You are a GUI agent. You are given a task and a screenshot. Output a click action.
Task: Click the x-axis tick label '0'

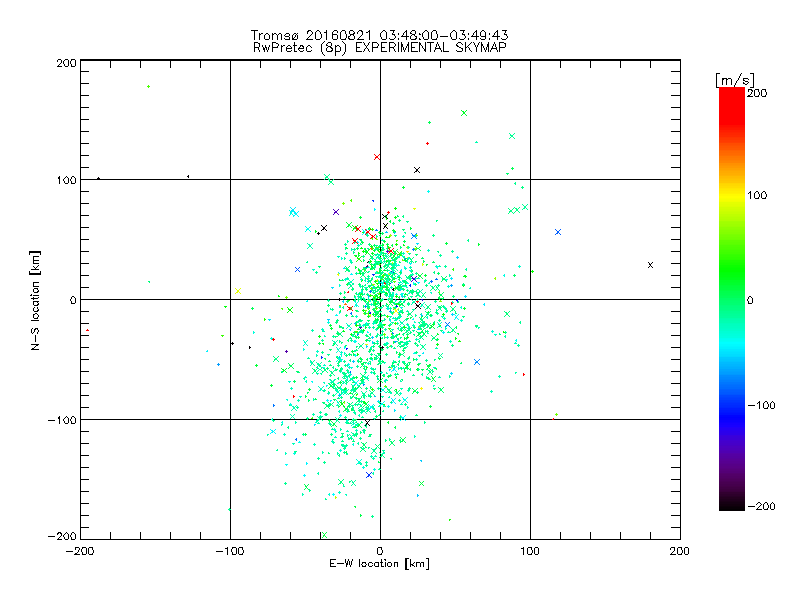(x=380, y=551)
